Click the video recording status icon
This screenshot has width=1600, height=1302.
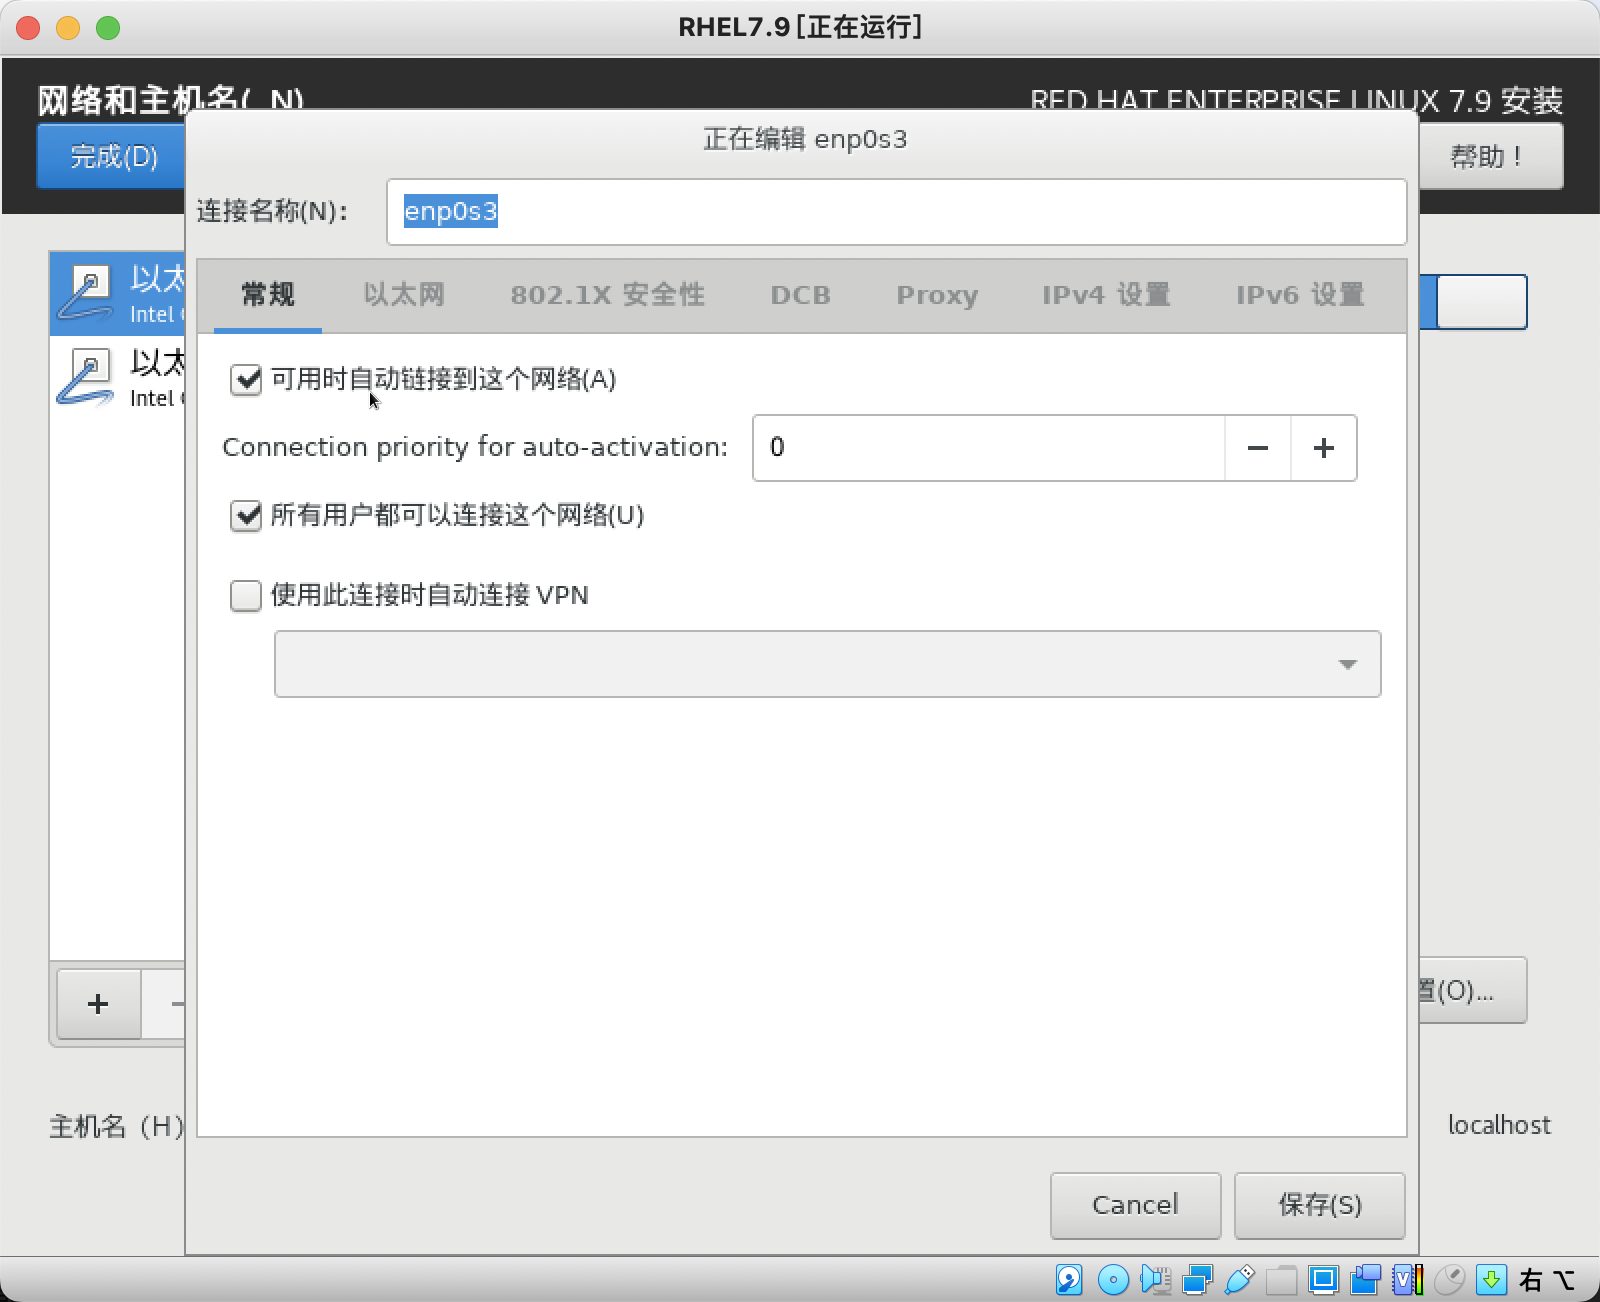[x=1365, y=1279]
